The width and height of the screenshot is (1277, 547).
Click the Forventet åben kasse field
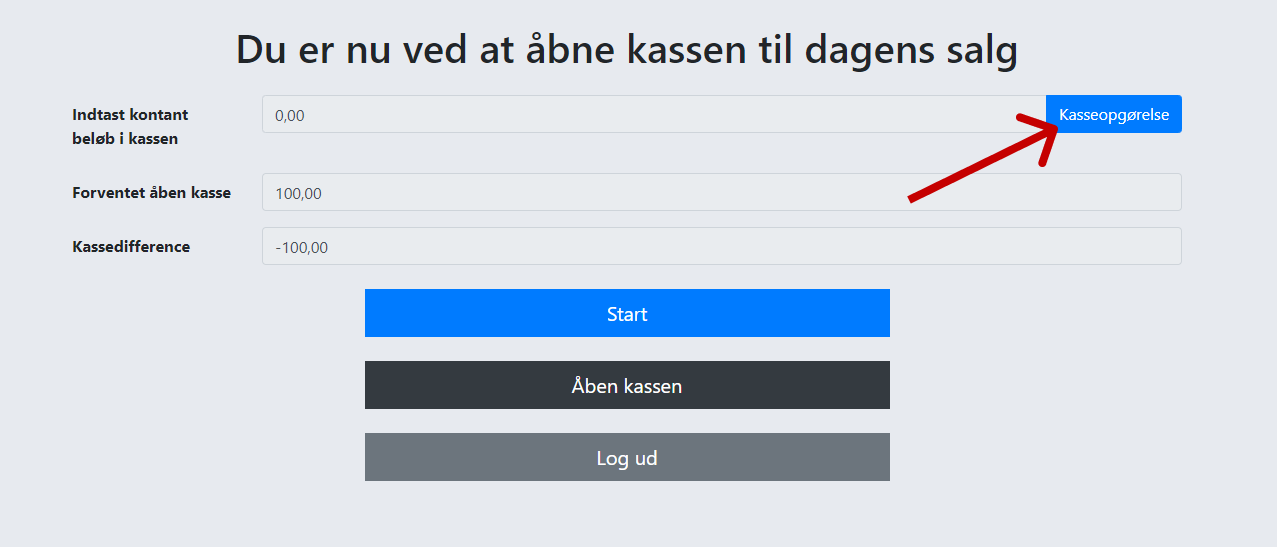[x=721, y=192]
